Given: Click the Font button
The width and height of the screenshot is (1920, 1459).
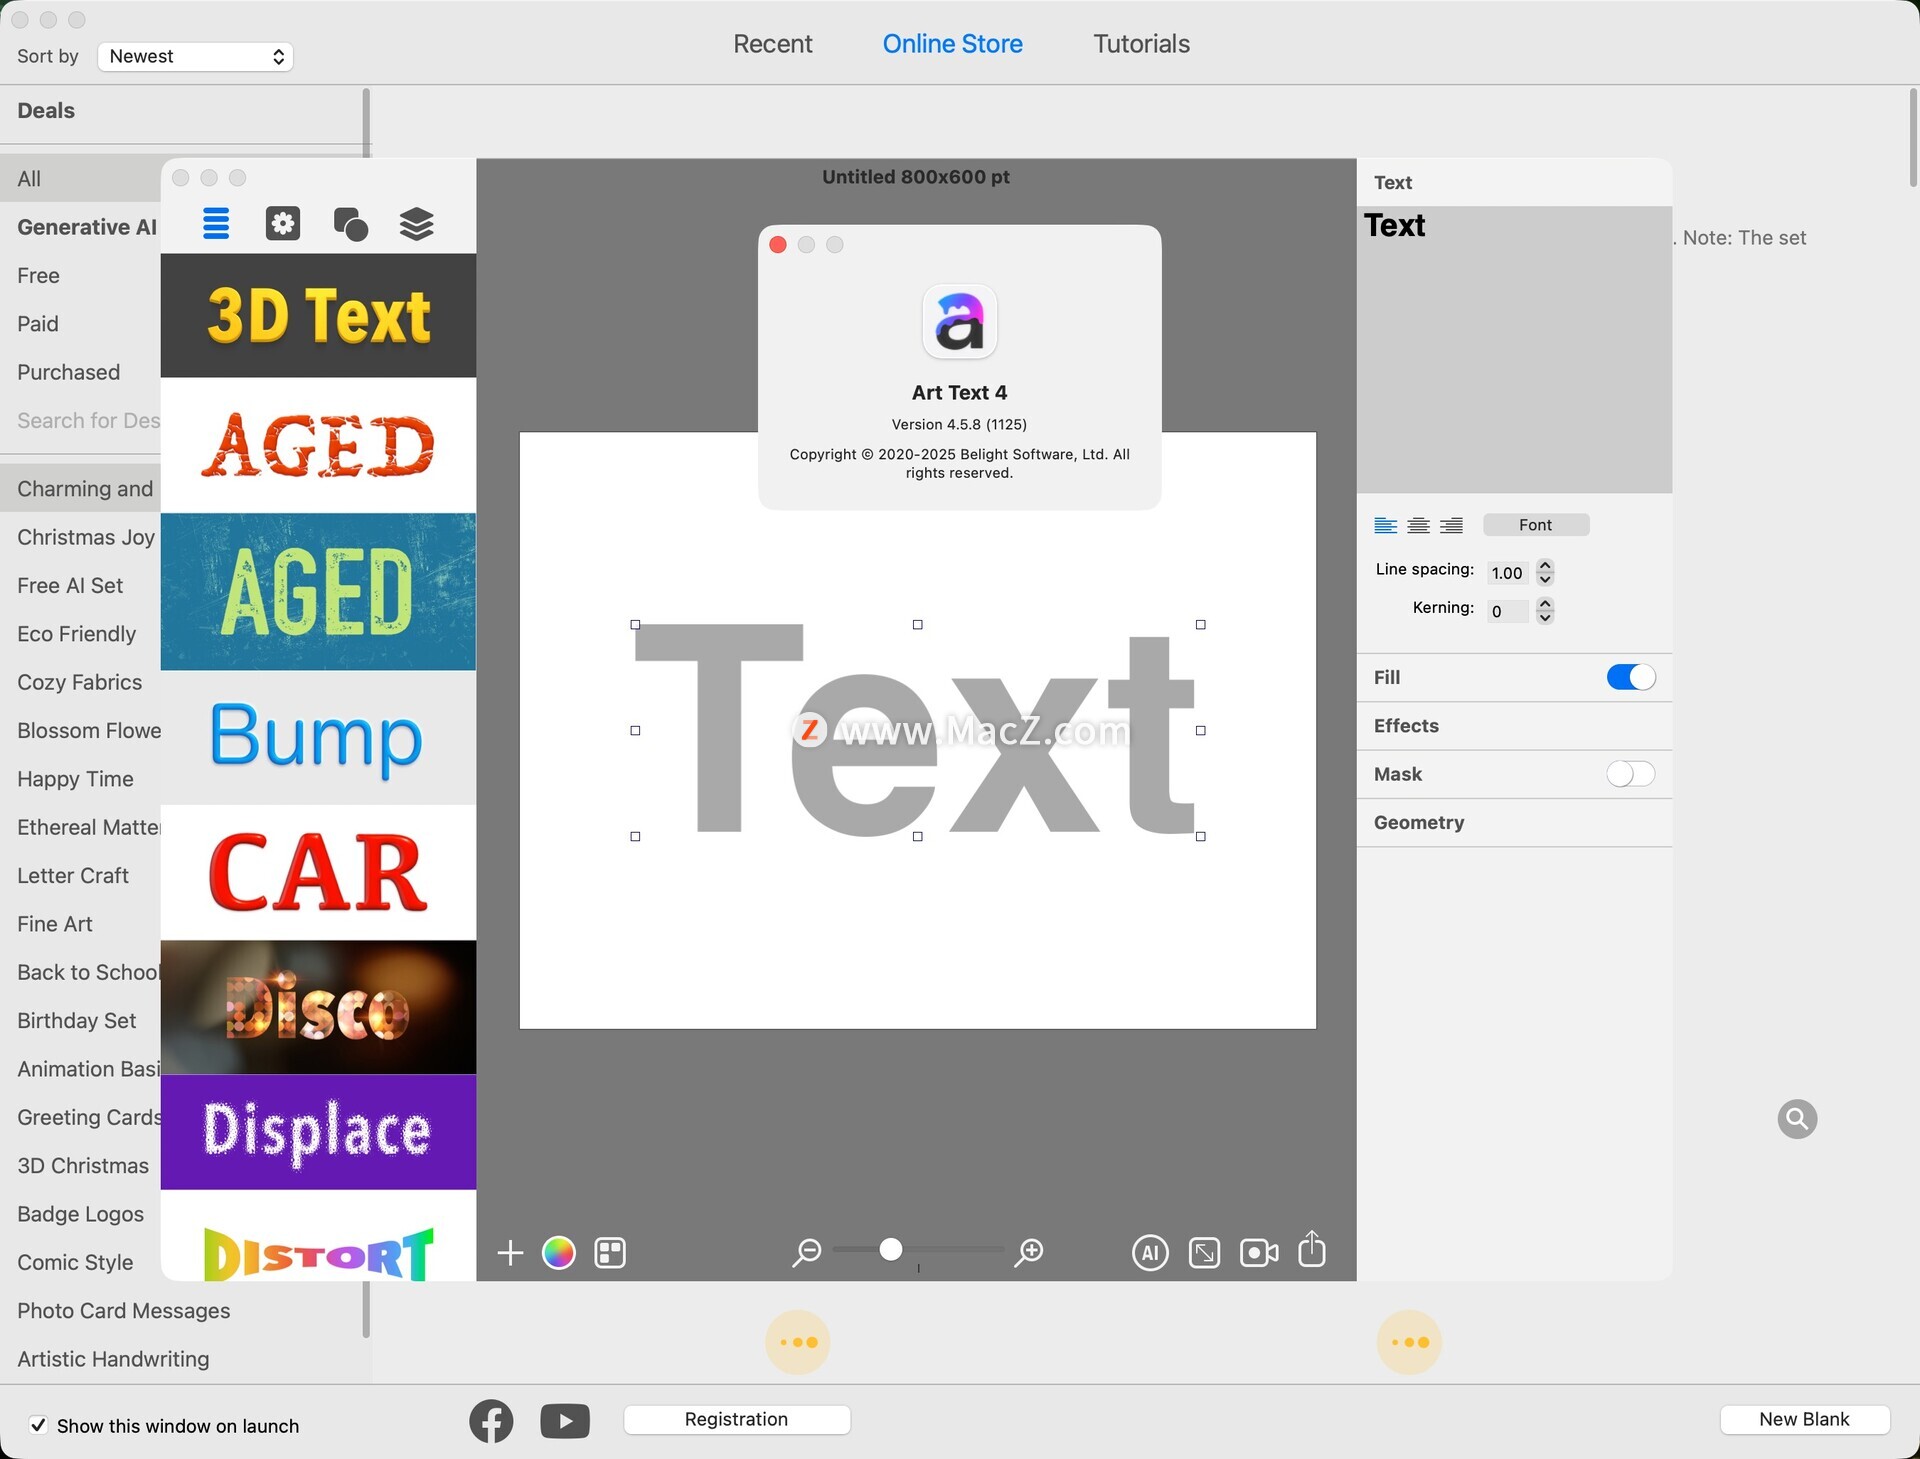Looking at the screenshot, I should (x=1535, y=525).
